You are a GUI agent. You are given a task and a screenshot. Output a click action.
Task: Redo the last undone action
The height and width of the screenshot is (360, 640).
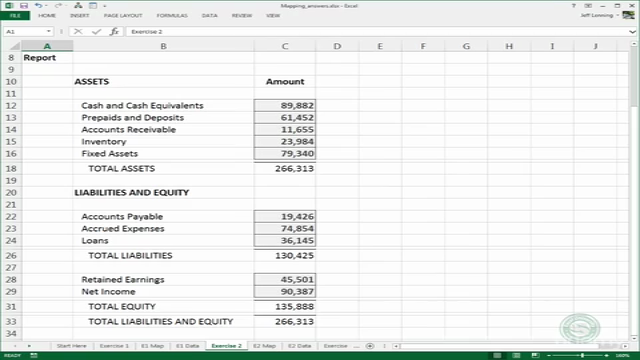pyautogui.click(x=58, y=6)
